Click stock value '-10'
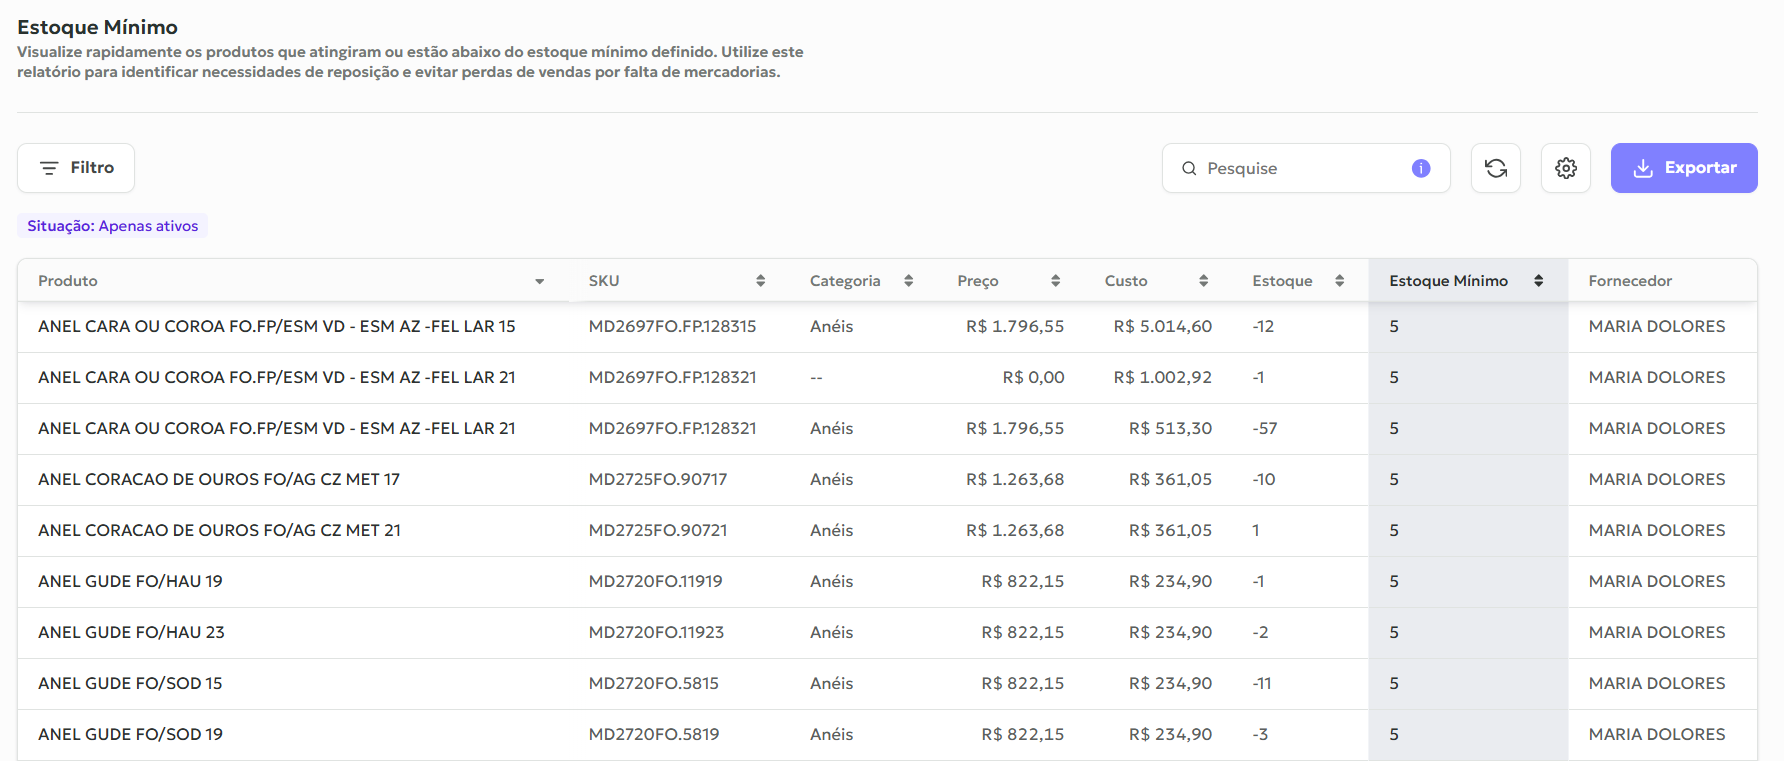The image size is (1784, 761). [1264, 479]
